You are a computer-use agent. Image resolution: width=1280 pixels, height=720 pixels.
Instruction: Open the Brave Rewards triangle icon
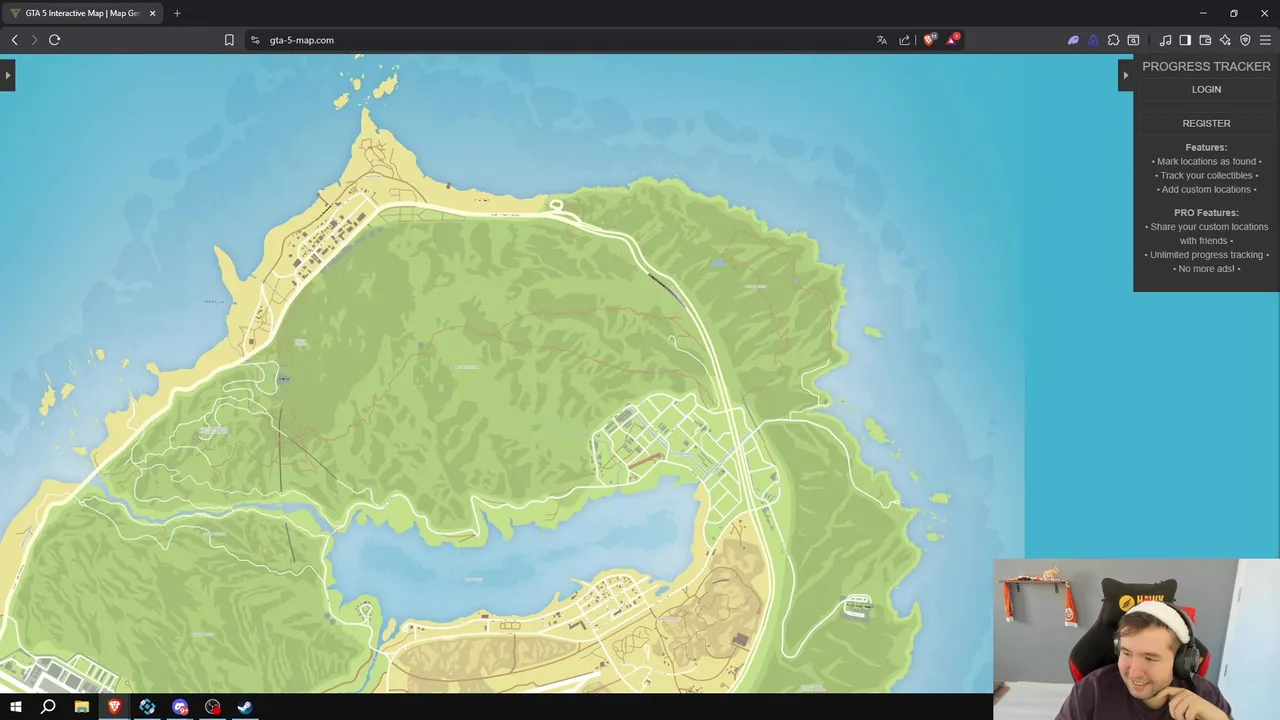pos(952,40)
